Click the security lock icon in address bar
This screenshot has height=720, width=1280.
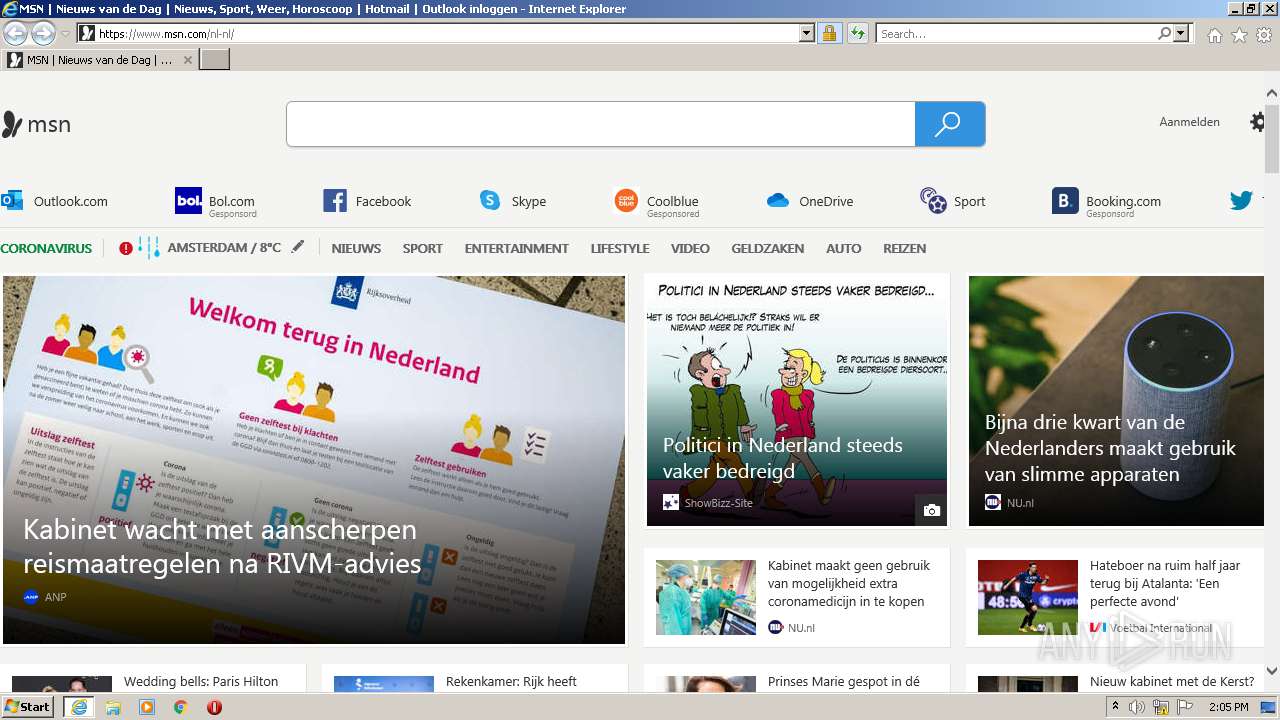[x=829, y=33]
